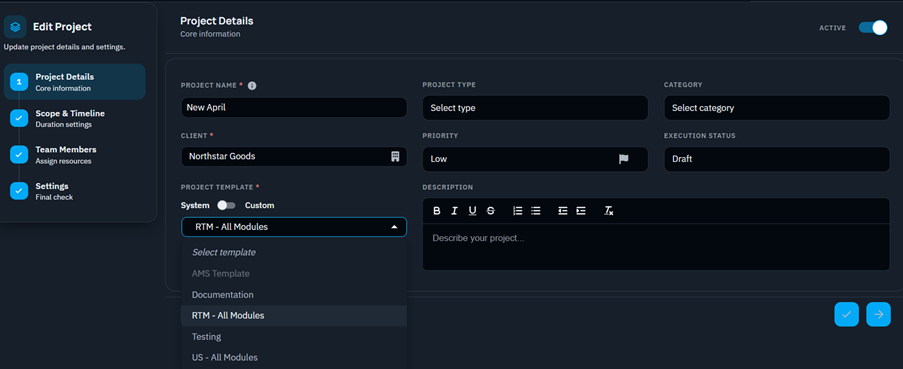Viewport: 903px width, 369px height.
Task: Open the Client field showing Northstar Goods
Action: (x=294, y=157)
